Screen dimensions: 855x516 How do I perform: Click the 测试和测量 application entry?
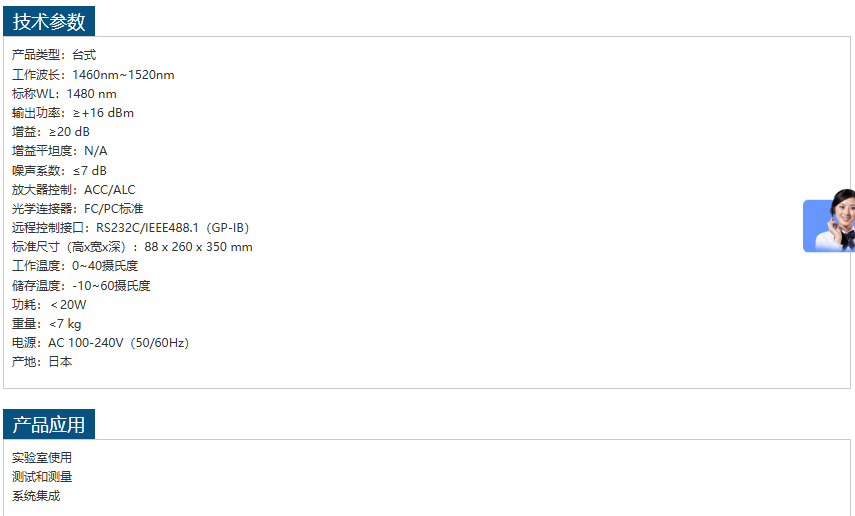coord(42,477)
